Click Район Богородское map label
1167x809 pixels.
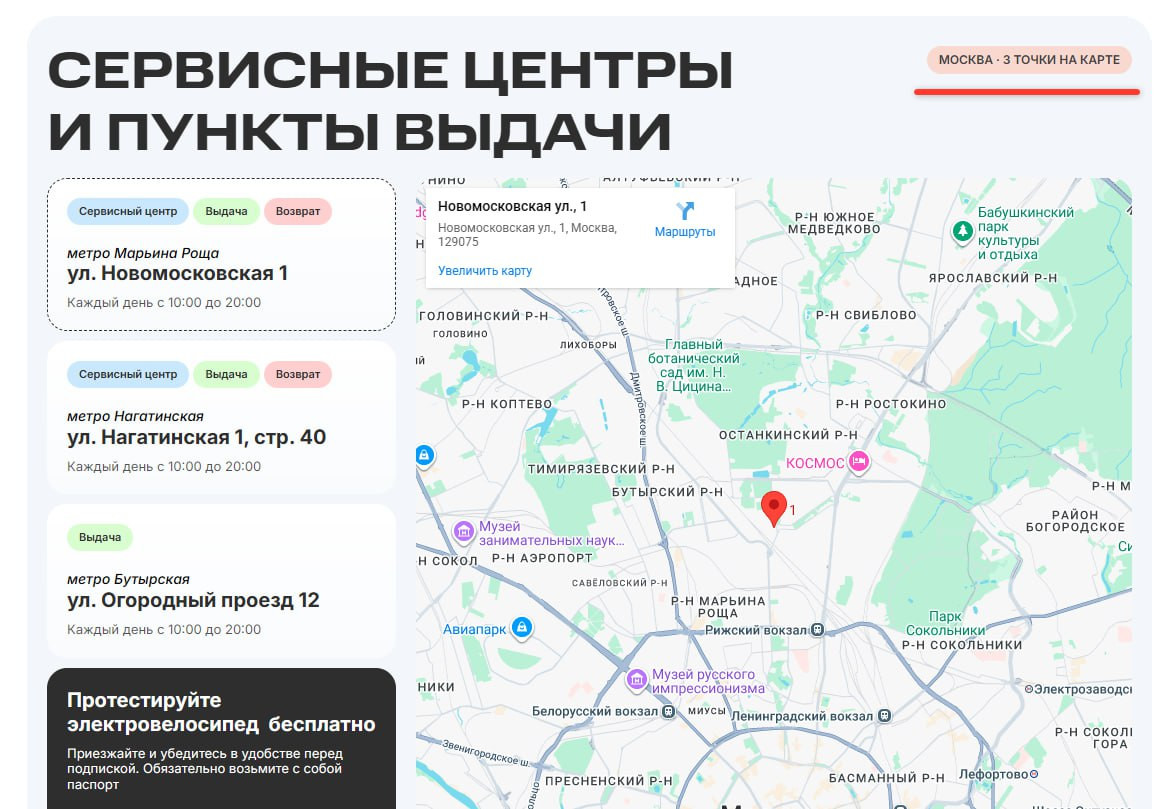click(x=1075, y=520)
